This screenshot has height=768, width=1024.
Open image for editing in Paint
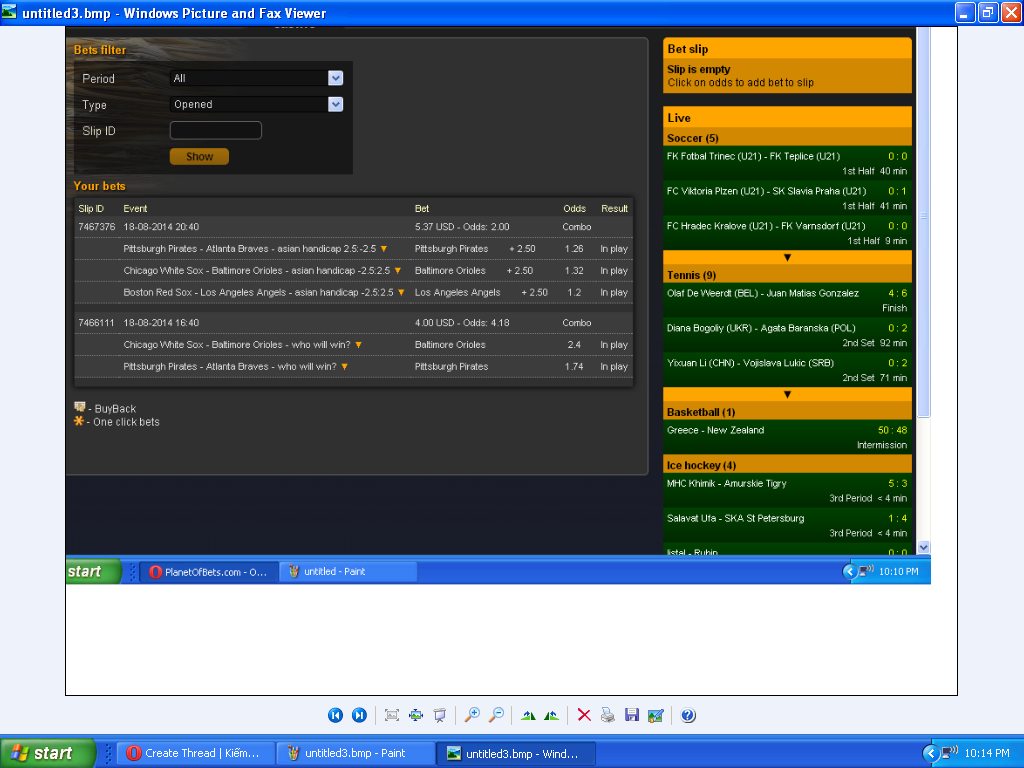point(655,715)
